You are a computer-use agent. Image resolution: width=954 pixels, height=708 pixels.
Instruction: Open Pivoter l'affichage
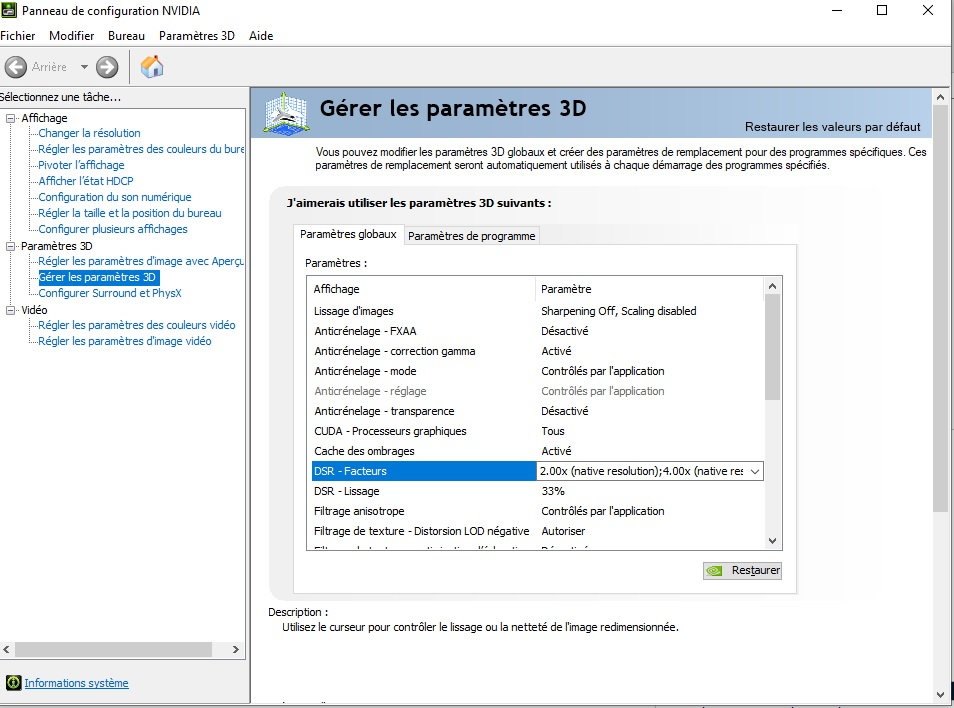[x=82, y=165]
